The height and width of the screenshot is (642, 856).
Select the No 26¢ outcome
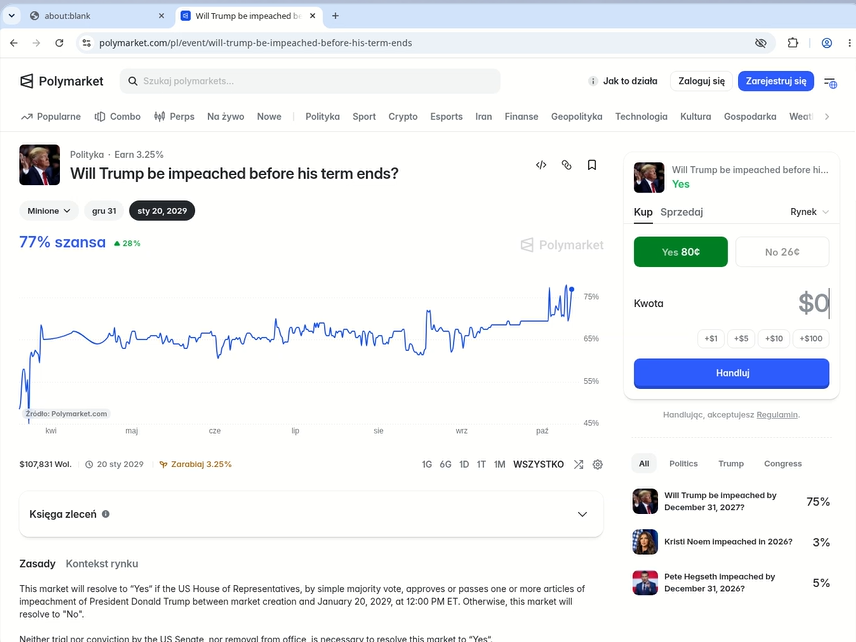click(x=782, y=252)
